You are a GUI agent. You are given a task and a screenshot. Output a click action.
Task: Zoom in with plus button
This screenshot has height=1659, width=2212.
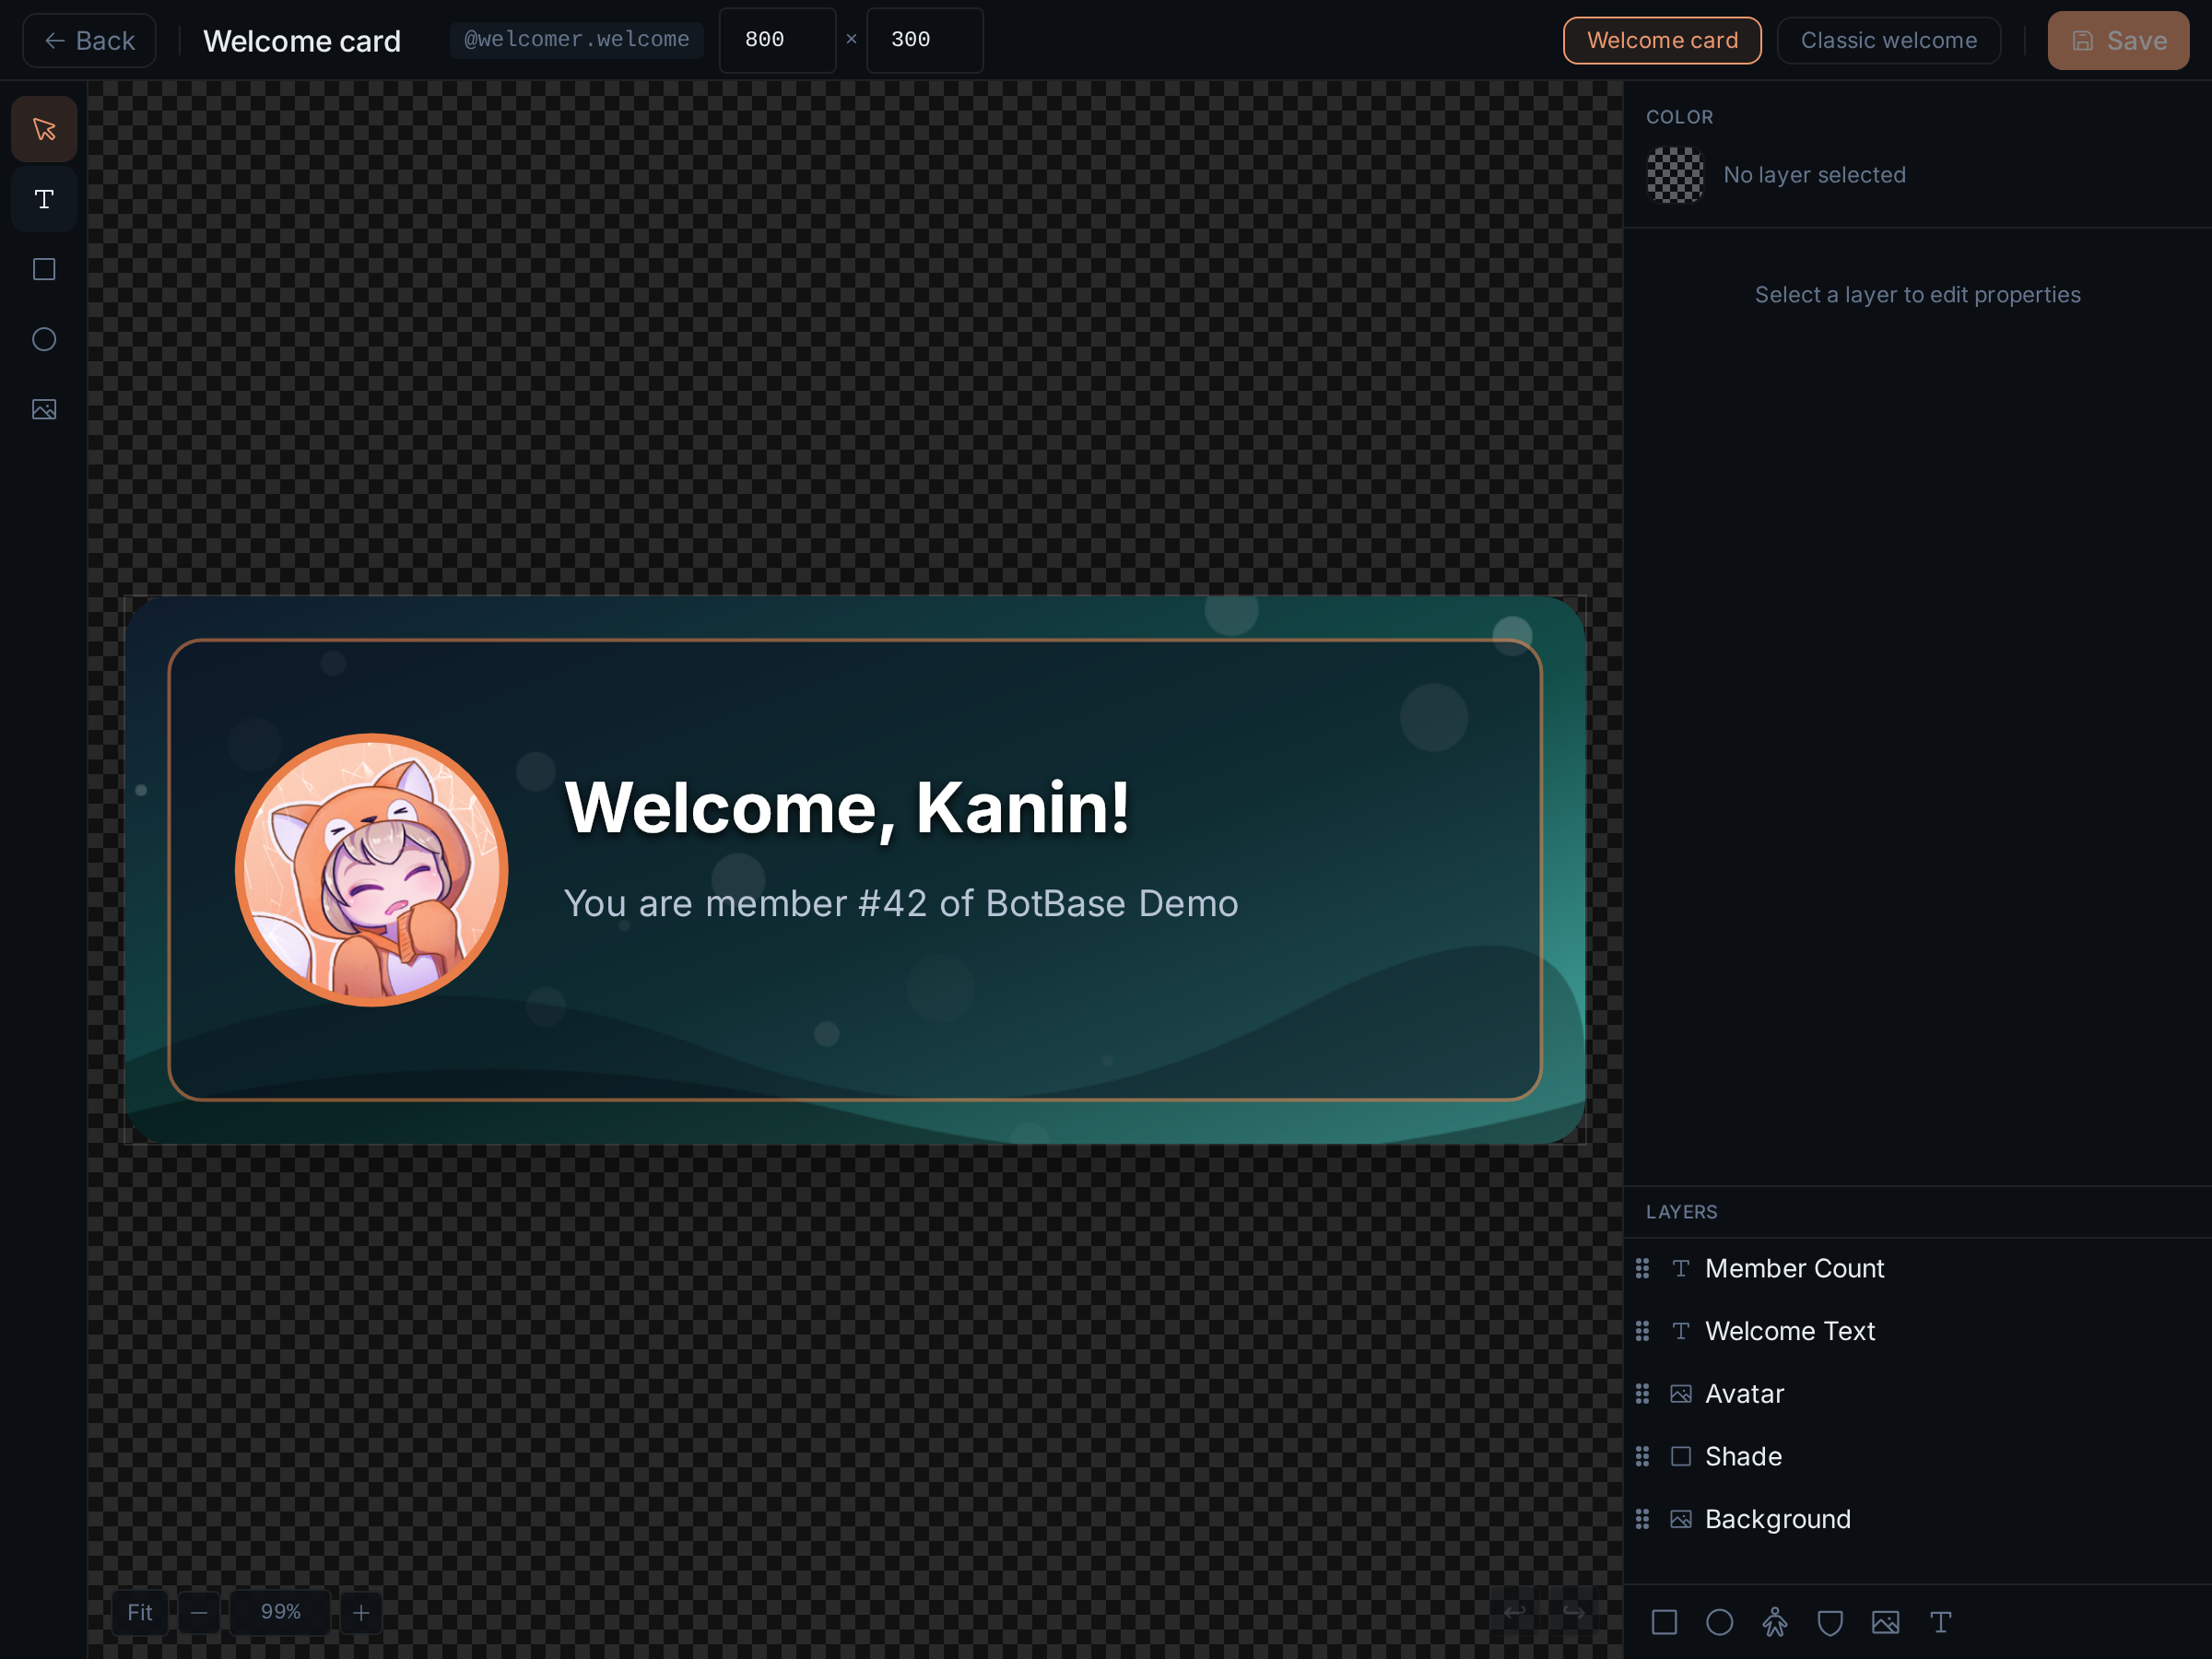(x=361, y=1612)
